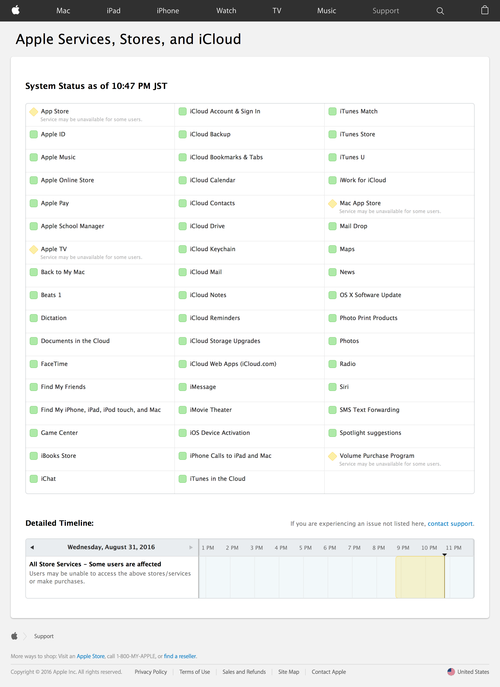Go to next day in the timeline
This screenshot has width=500, height=687.
191,547
